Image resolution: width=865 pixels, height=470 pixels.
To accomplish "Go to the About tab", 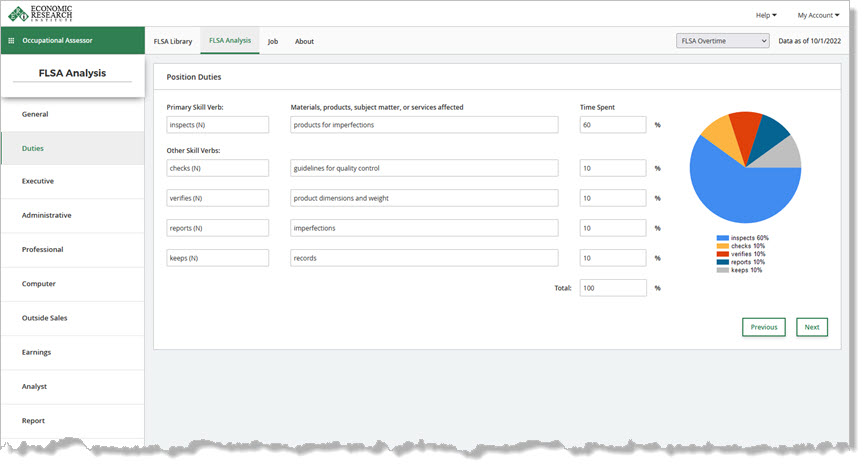I will coord(304,41).
